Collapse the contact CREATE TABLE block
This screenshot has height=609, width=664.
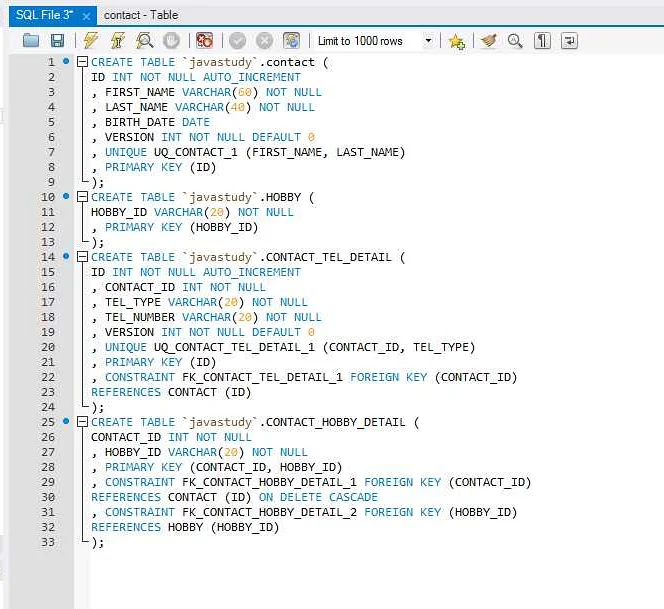click(x=82, y=62)
